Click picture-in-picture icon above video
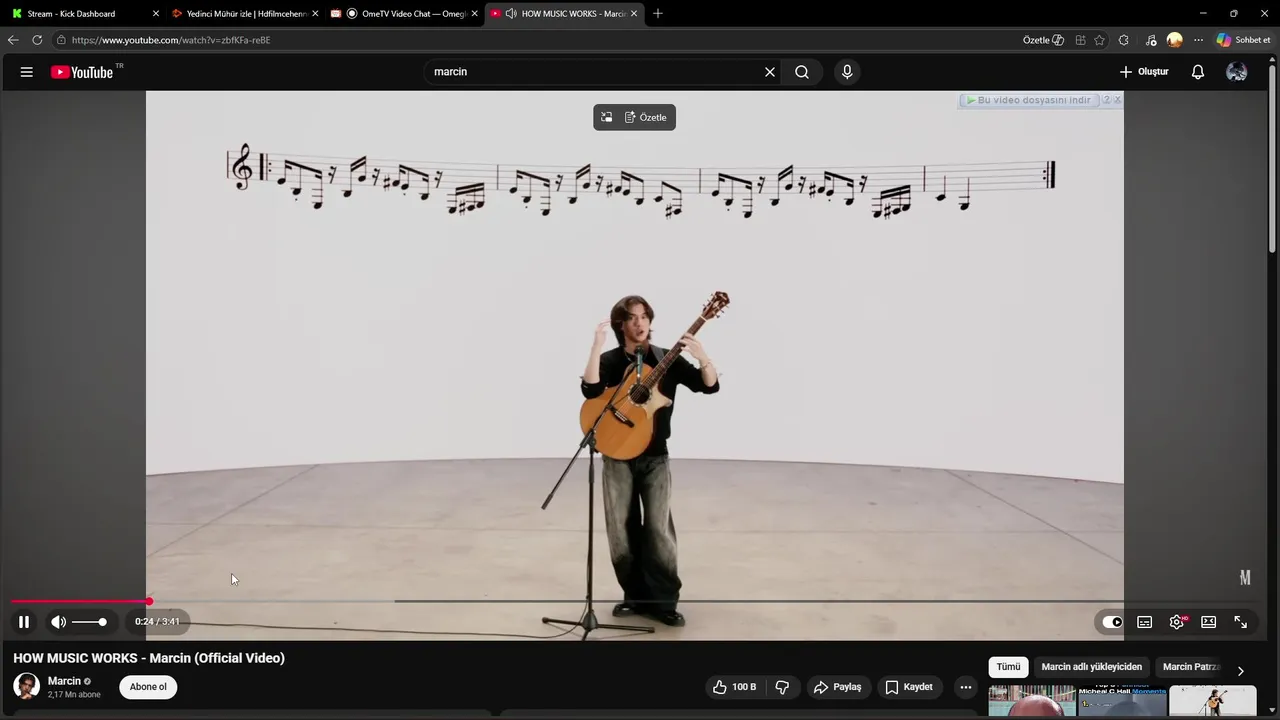Screen dimensions: 1280x720 click(x=606, y=117)
